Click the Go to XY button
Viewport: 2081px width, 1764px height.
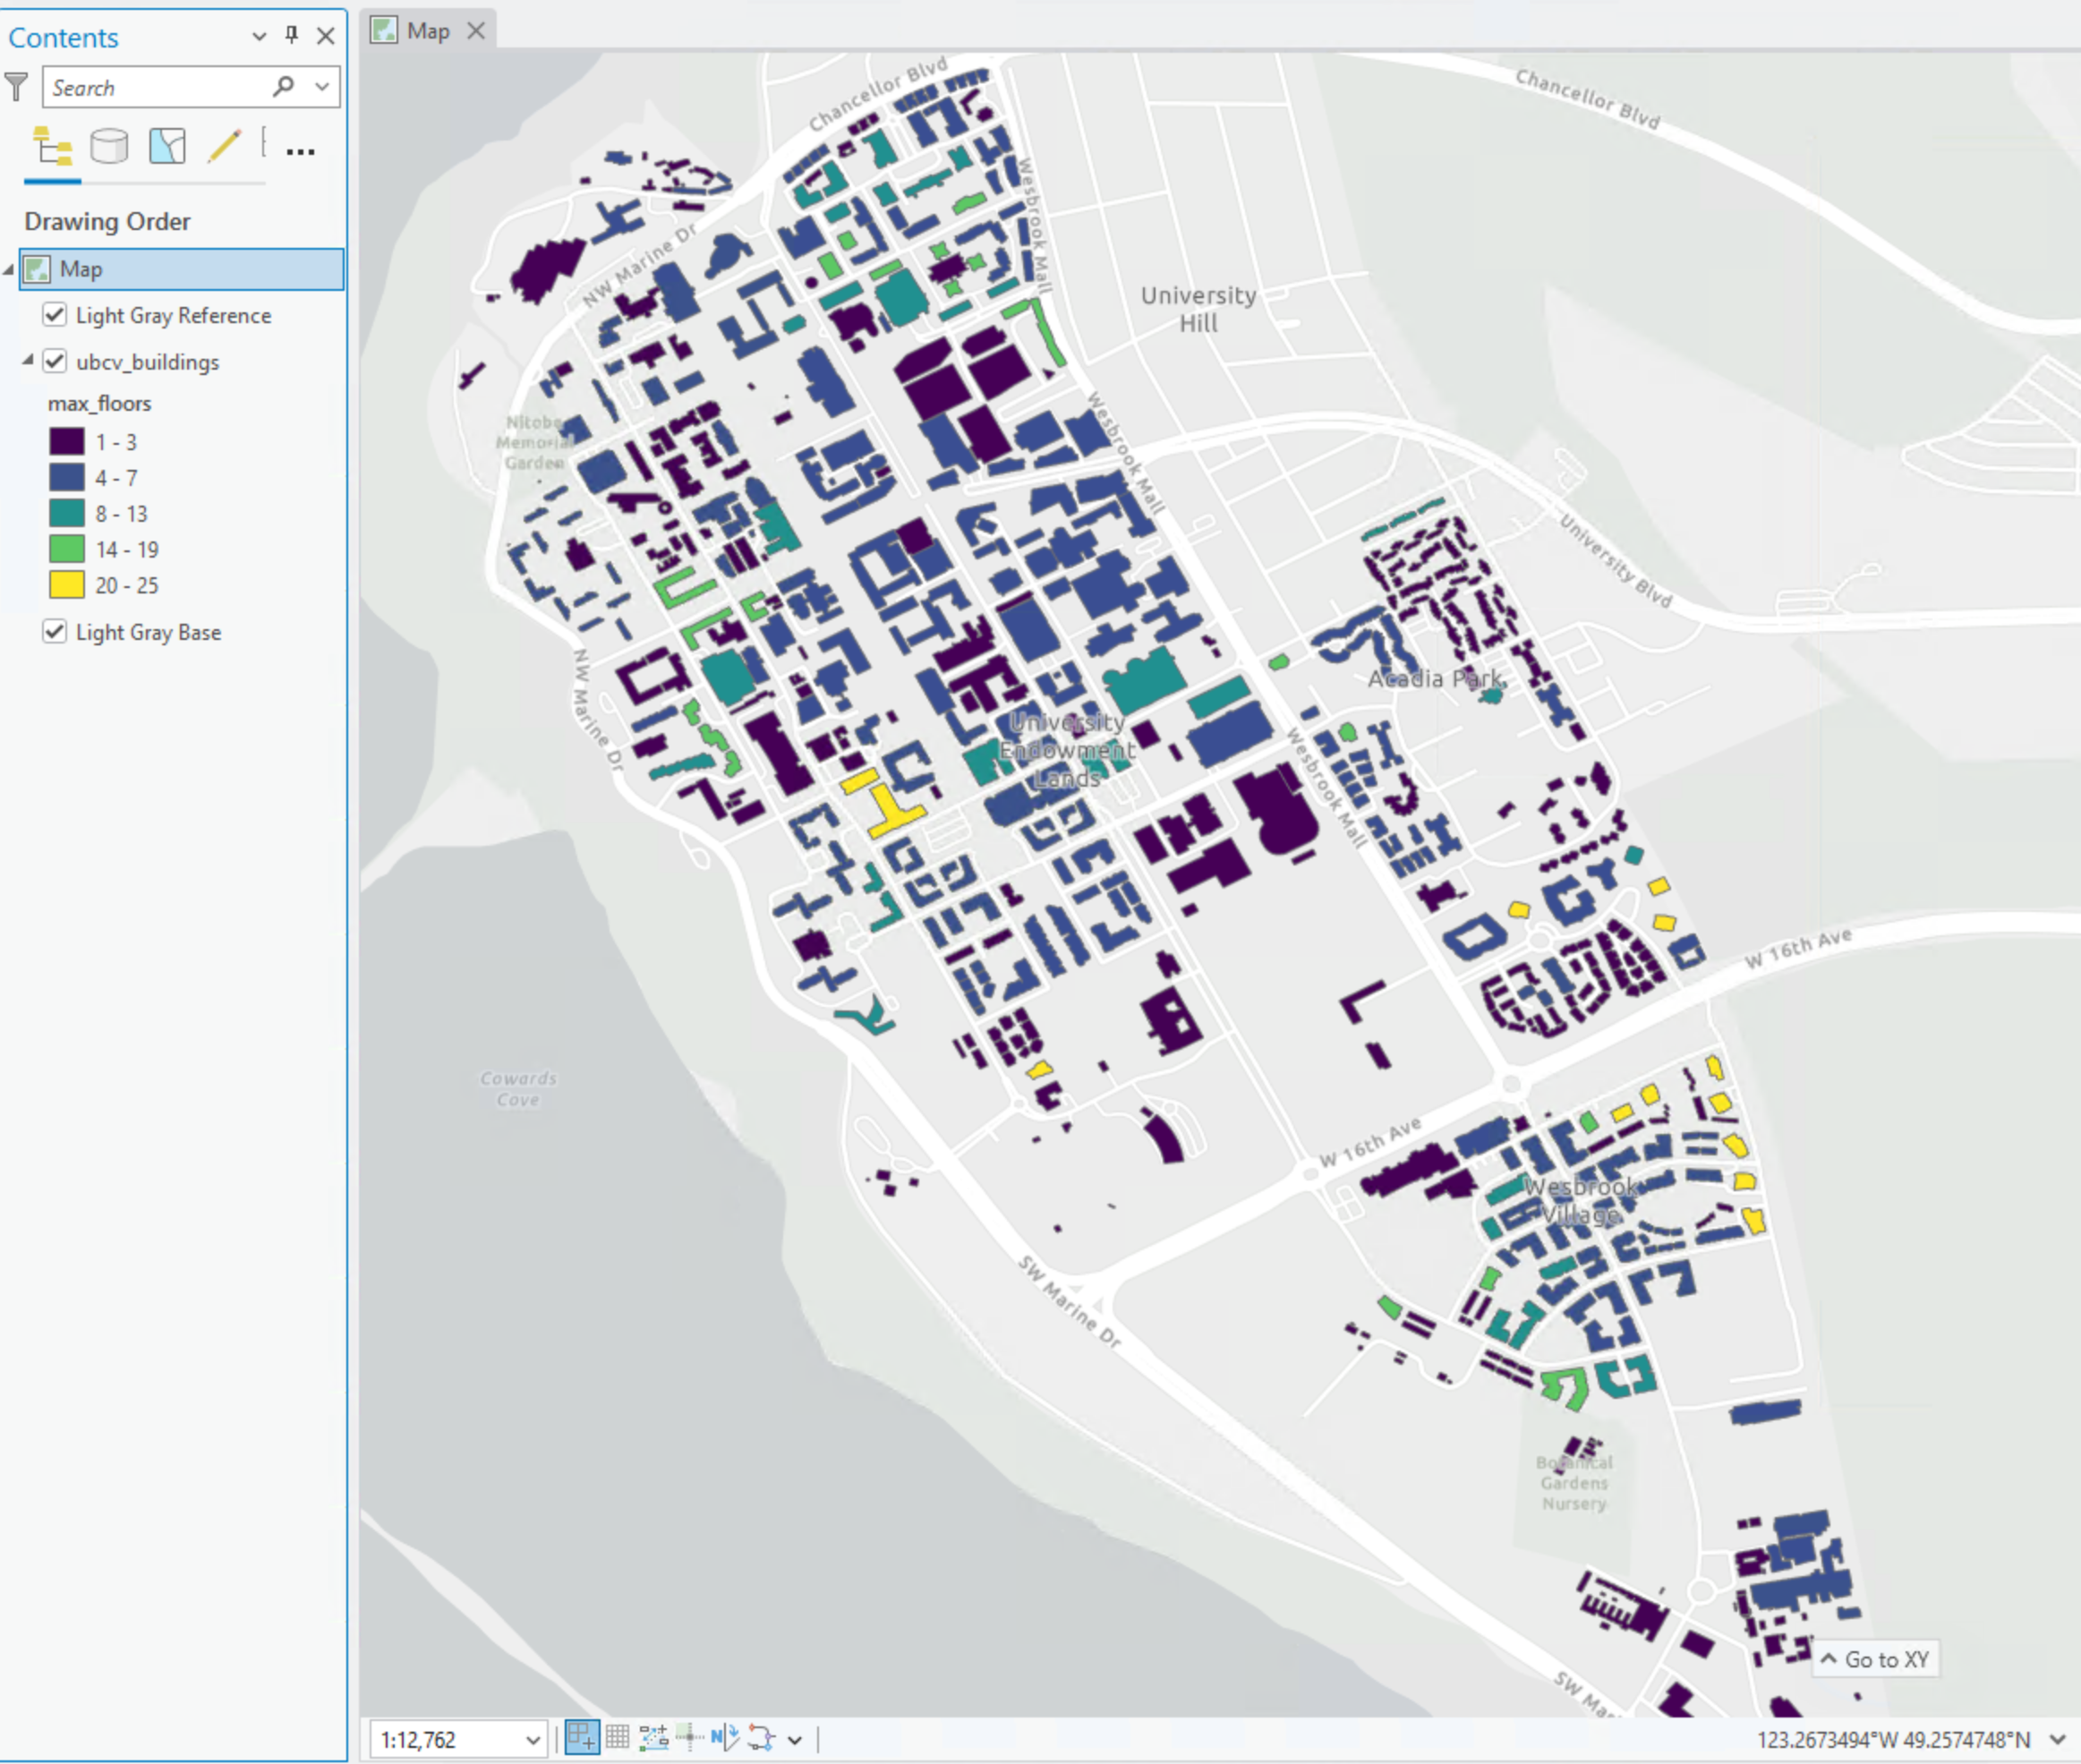click(1876, 1660)
